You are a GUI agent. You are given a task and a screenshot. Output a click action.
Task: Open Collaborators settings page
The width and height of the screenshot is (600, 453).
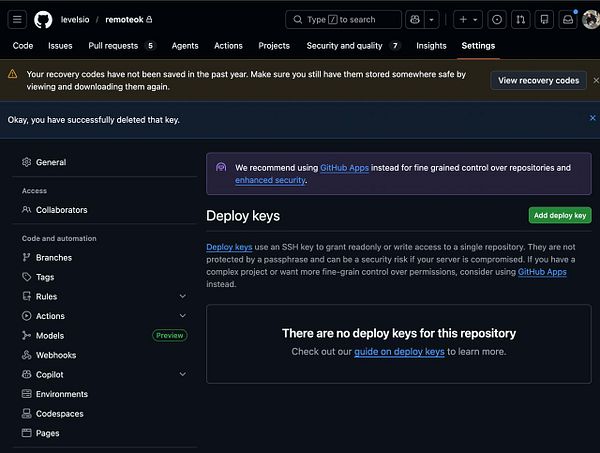62,210
